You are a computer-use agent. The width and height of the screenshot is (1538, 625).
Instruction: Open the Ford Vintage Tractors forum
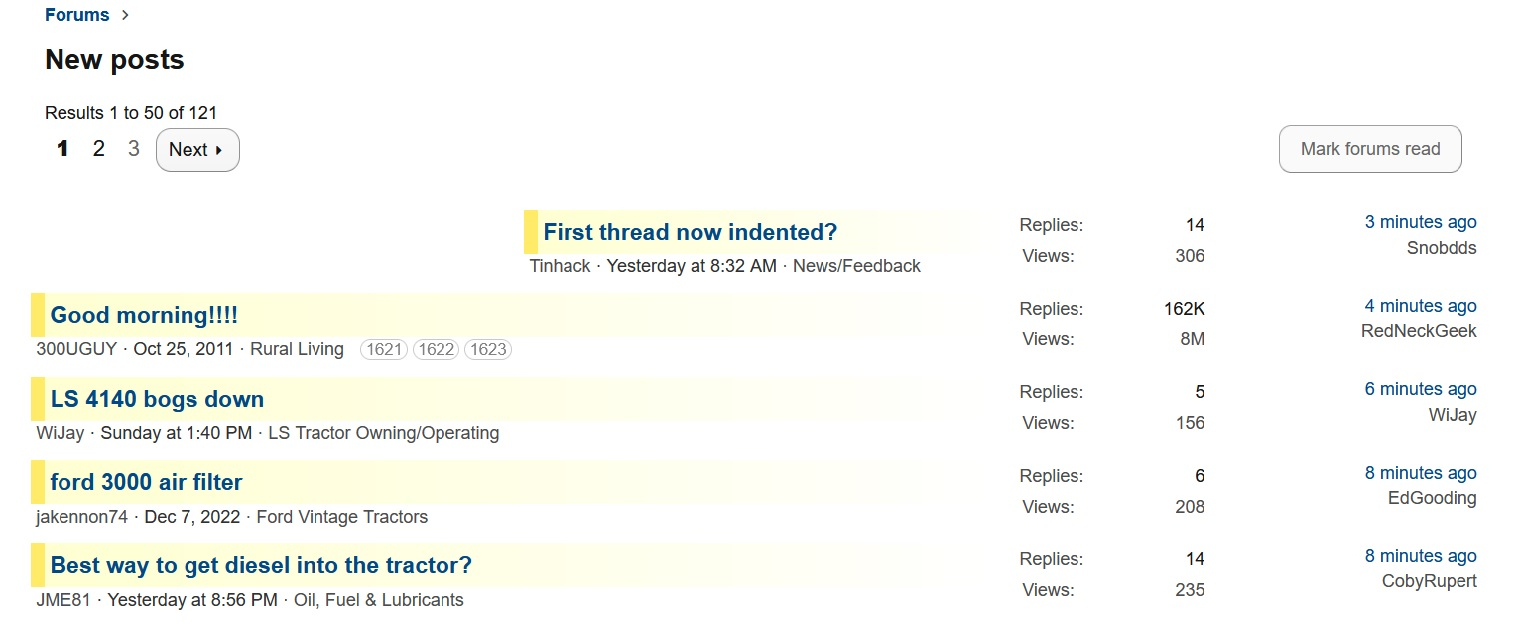pyautogui.click(x=342, y=517)
